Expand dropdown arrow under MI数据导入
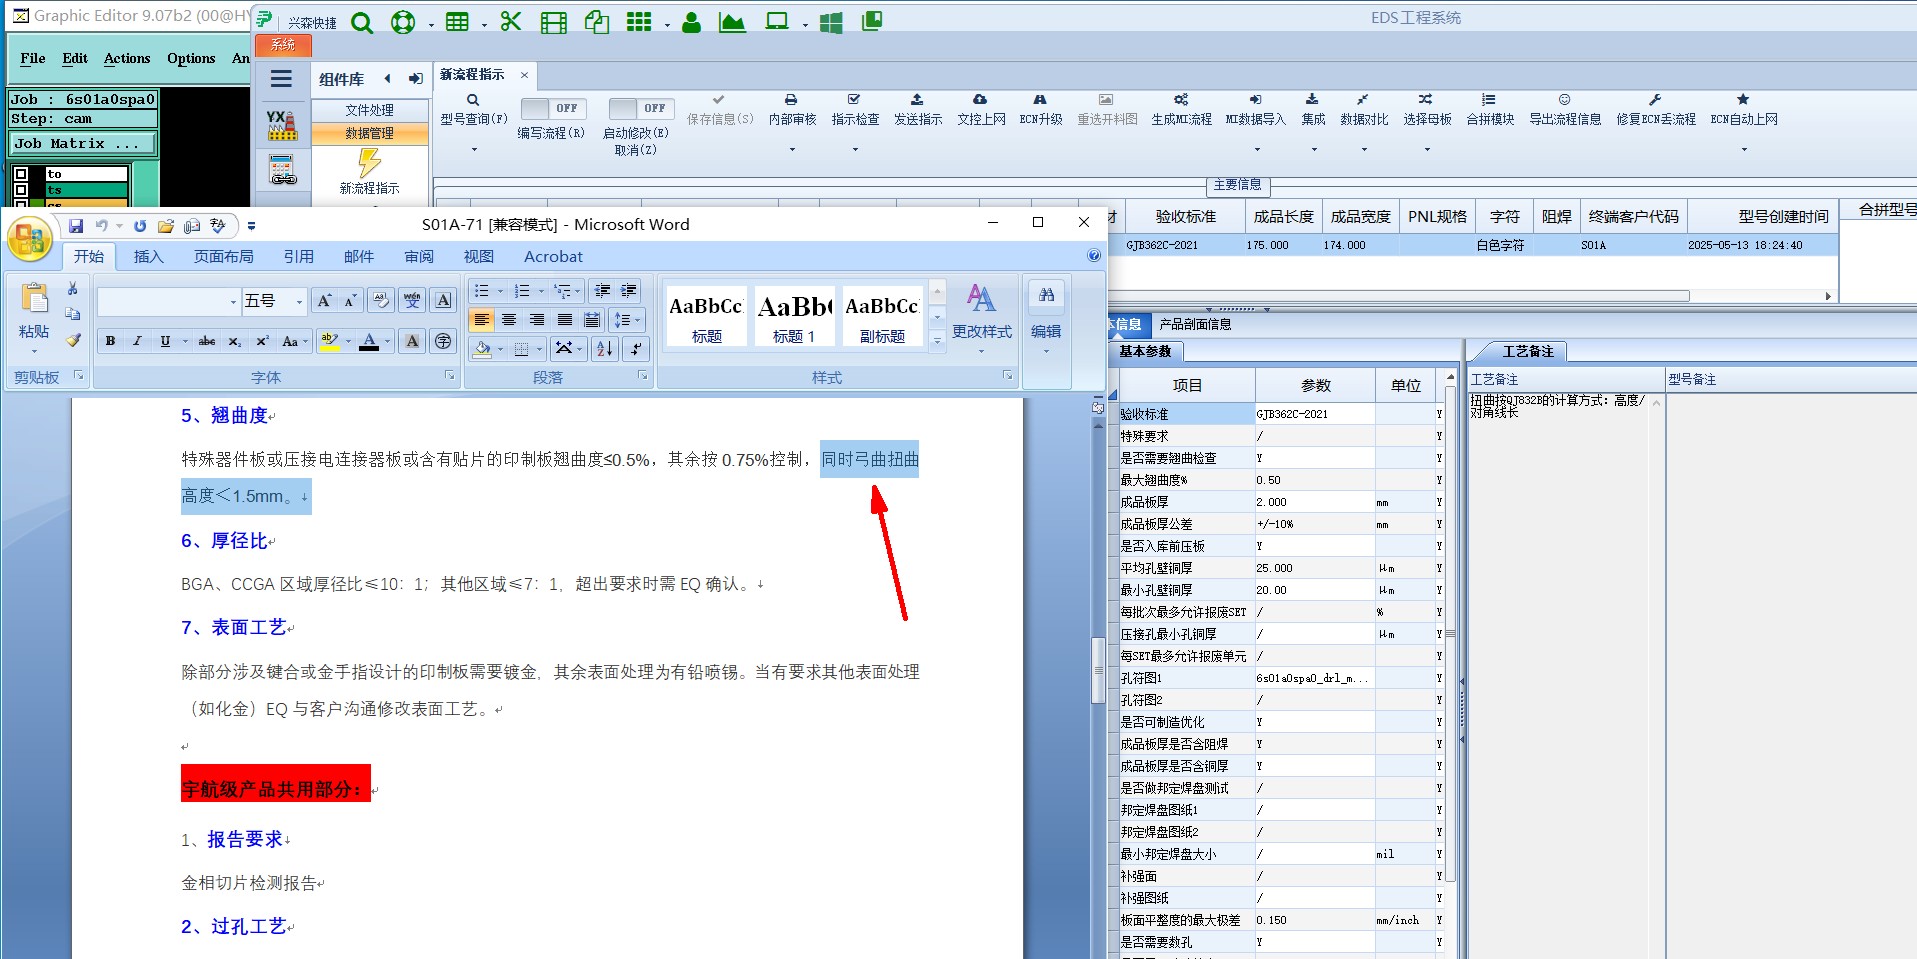 coord(1257,149)
